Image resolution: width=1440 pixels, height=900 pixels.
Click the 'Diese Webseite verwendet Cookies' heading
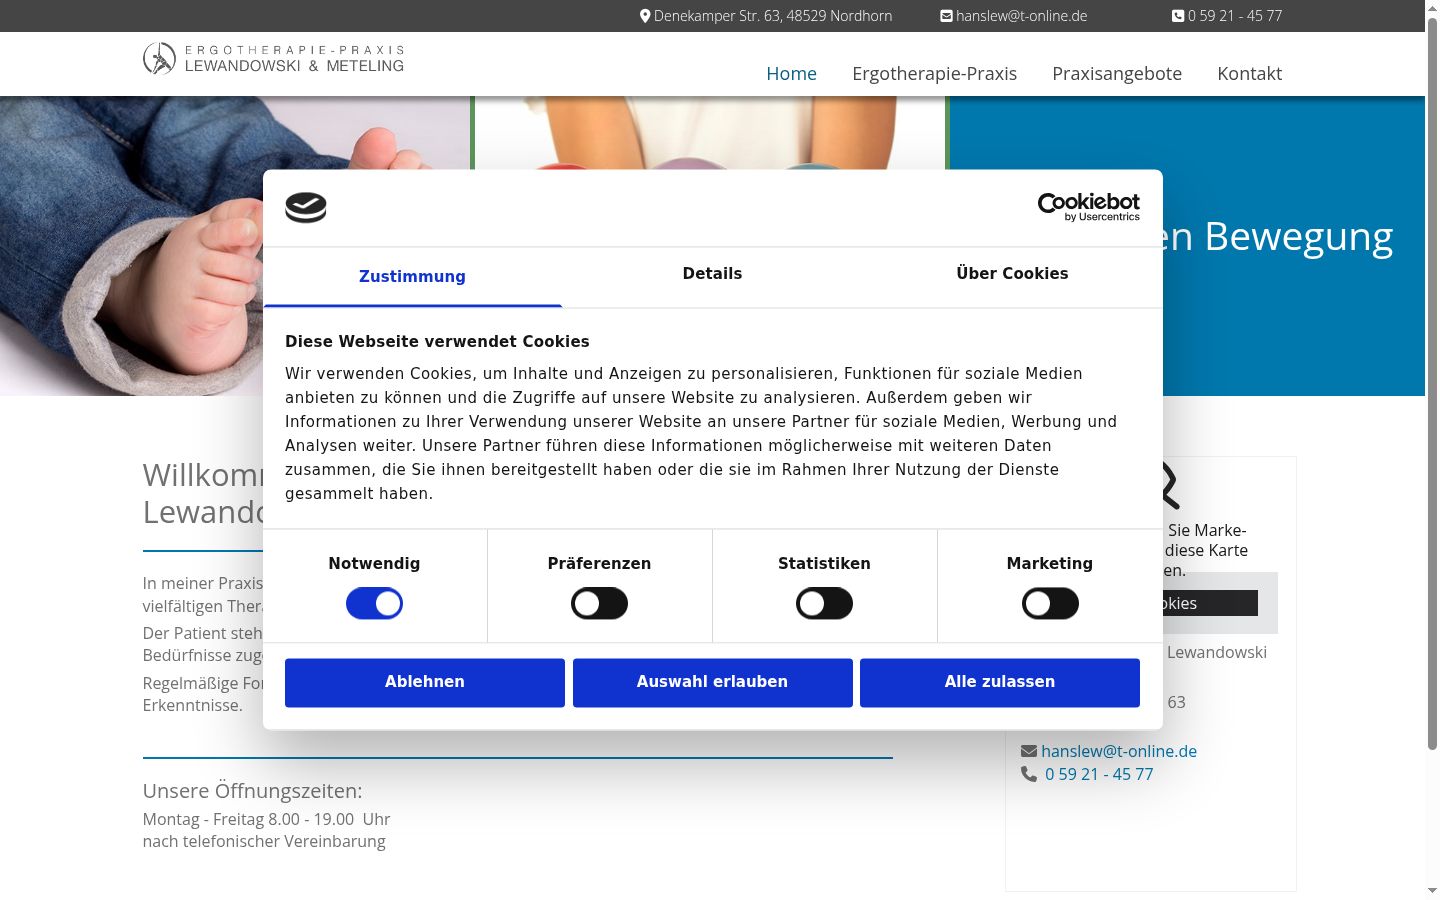click(437, 341)
